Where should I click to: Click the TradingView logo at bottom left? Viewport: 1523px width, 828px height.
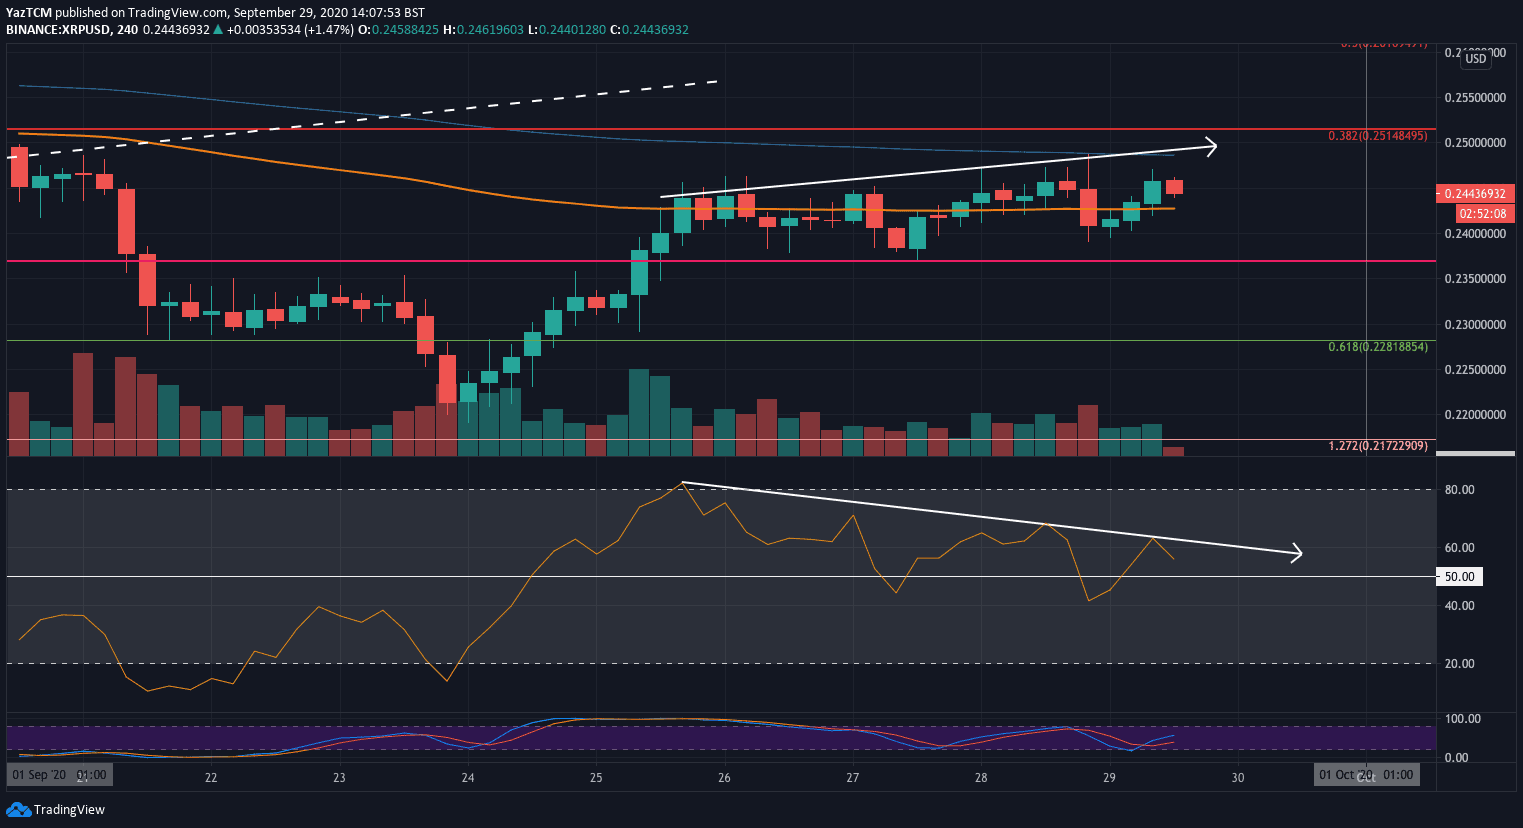click(x=56, y=809)
